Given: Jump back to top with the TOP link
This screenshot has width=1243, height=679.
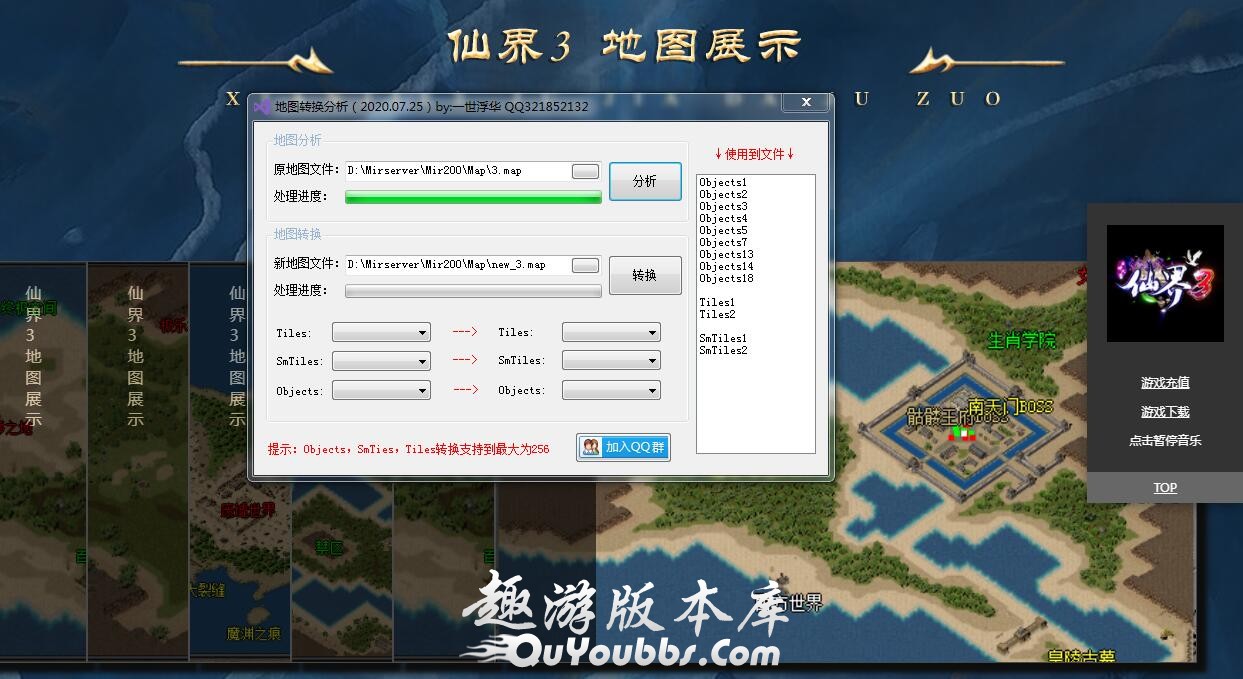Looking at the screenshot, I should pos(1165,487).
